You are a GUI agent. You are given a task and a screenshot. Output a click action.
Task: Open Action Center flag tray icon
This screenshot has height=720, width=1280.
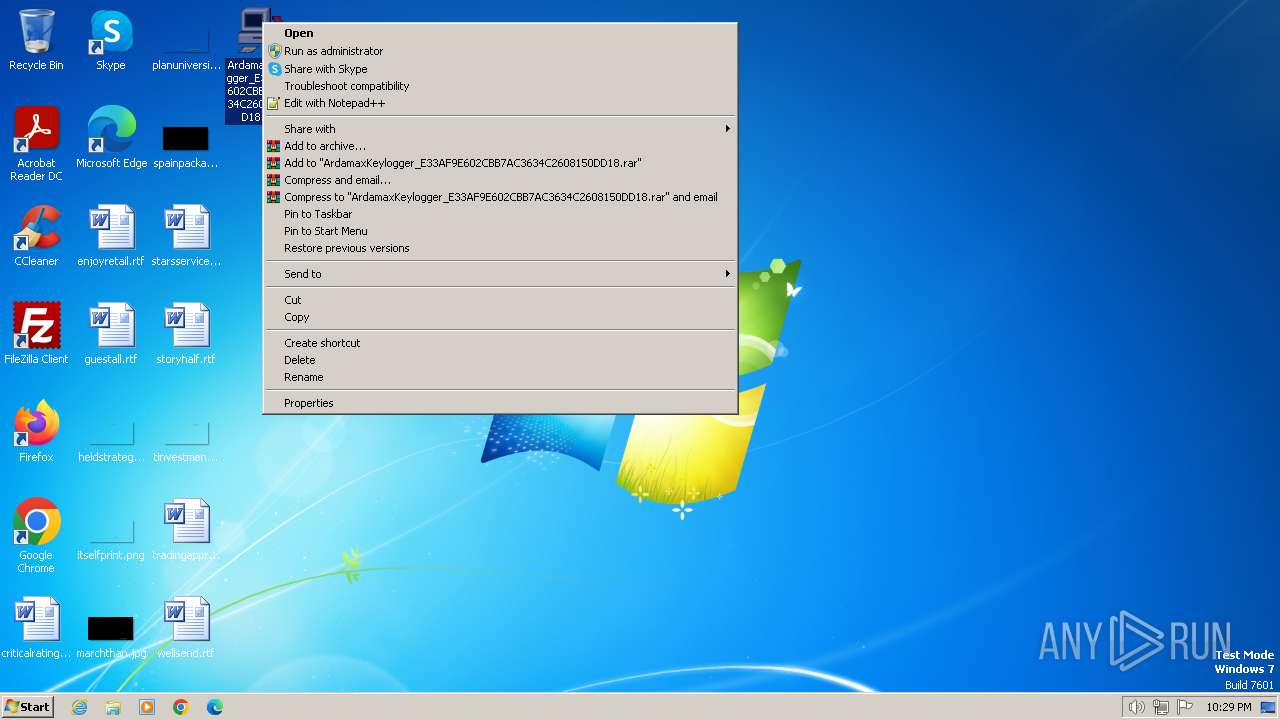[1185, 707]
